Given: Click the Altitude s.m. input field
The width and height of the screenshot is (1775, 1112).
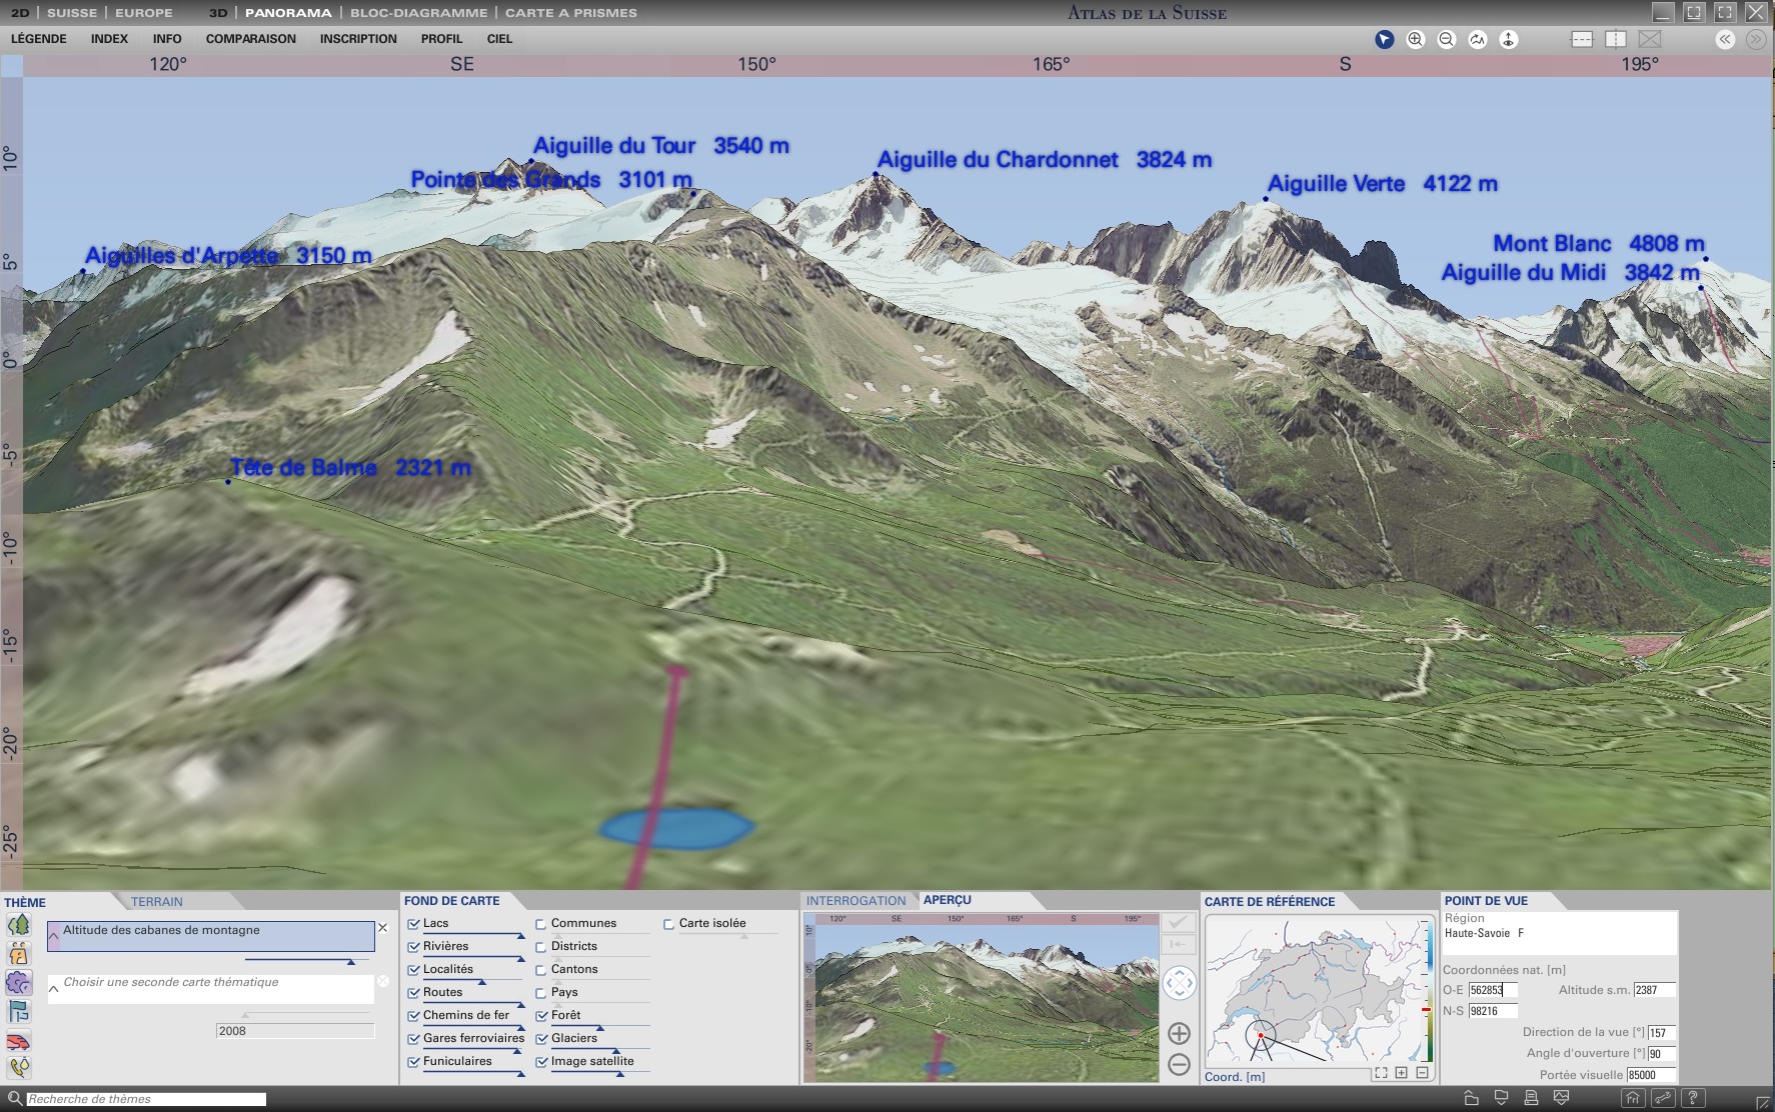Looking at the screenshot, I should pos(1654,990).
